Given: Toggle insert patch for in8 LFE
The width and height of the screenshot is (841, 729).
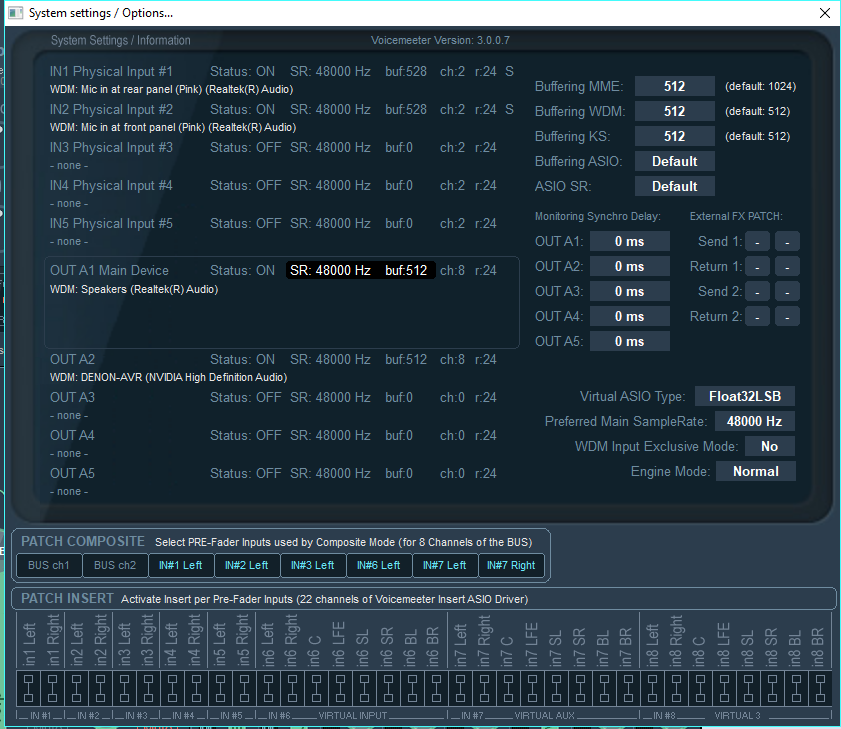Looking at the screenshot, I should [724, 688].
